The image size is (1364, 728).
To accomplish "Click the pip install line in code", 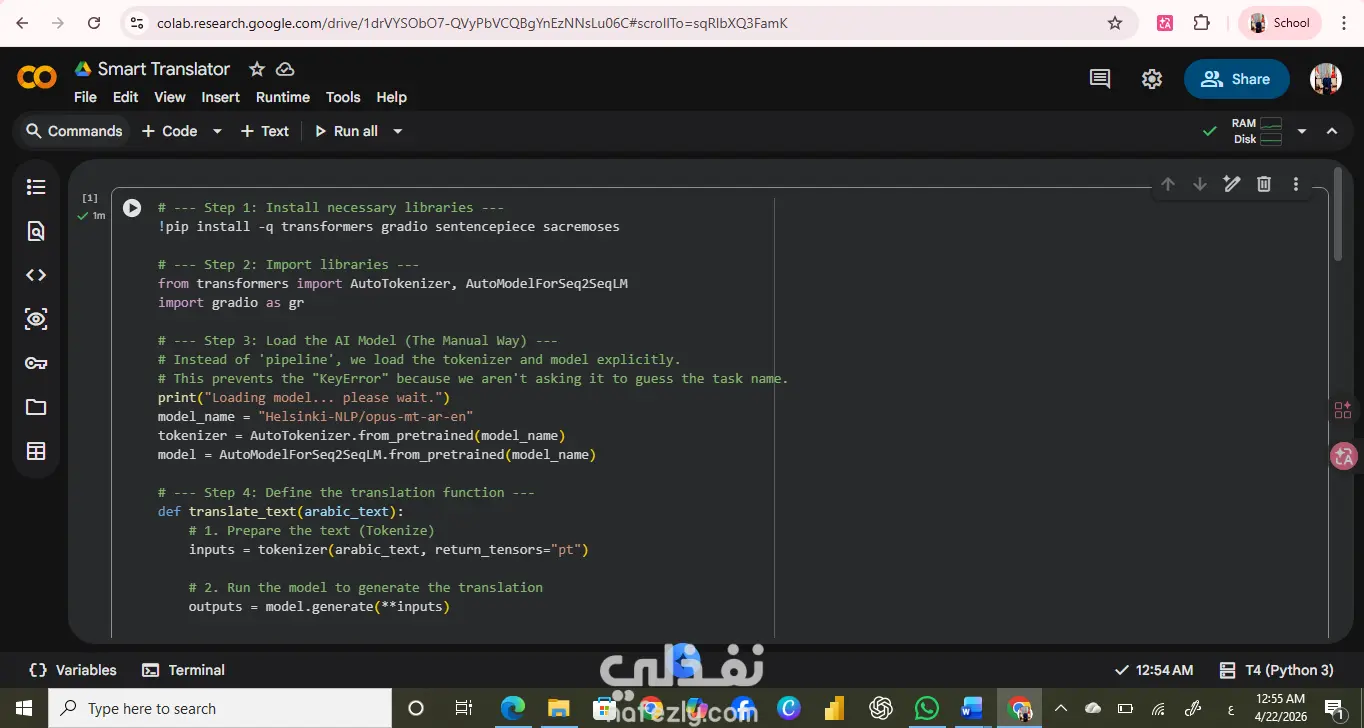I will (388, 227).
